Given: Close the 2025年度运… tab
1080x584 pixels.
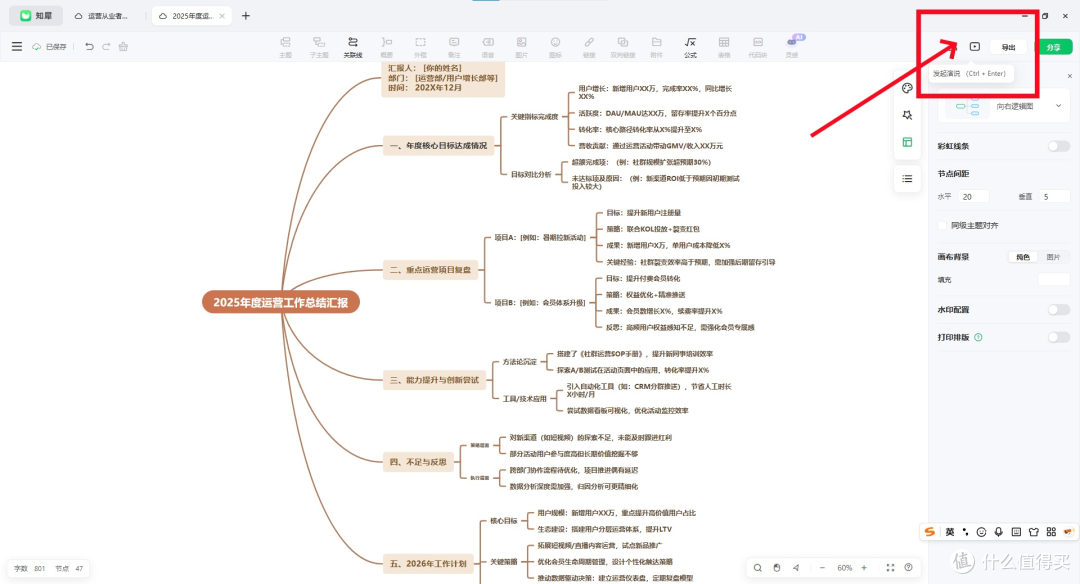Looking at the screenshot, I should point(222,16).
